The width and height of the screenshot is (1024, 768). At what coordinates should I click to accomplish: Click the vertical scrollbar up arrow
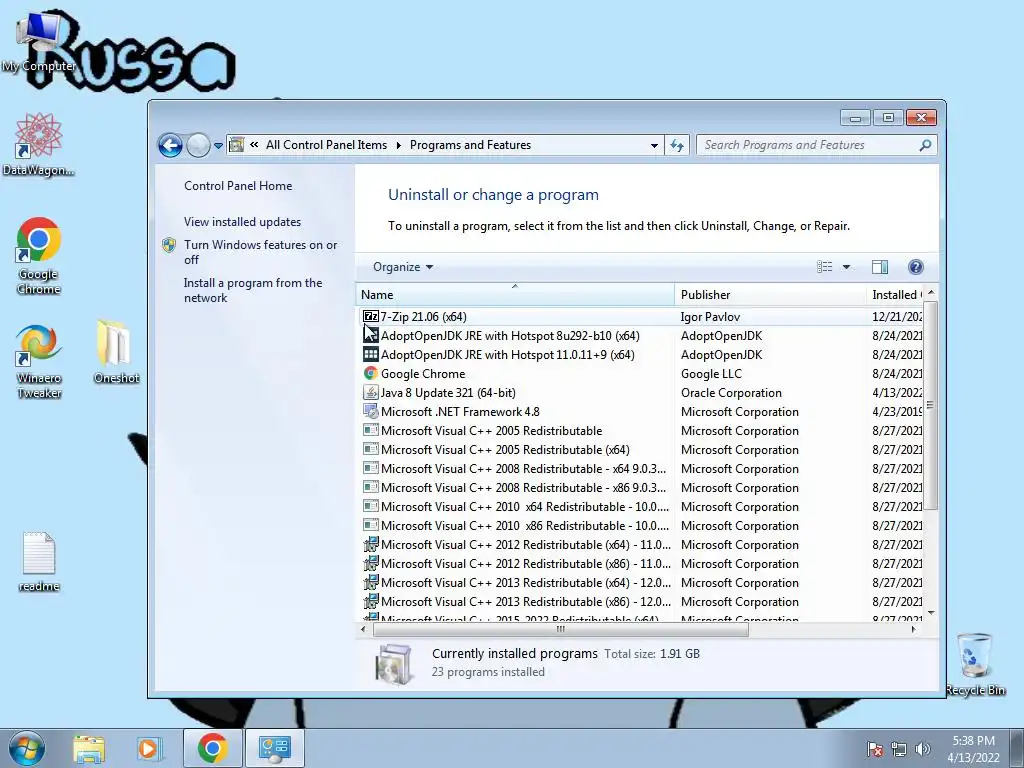point(931,293)
